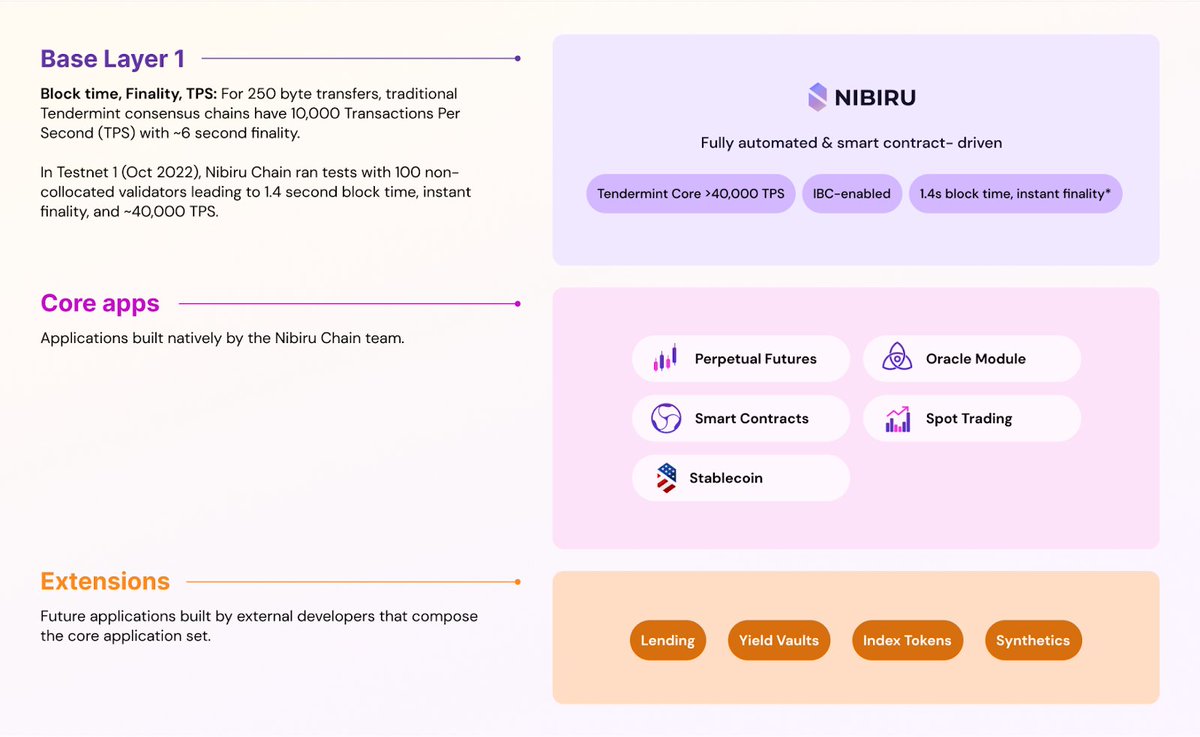The image size is (1200, 737).
Task: Click 'Block time, Finality, TPS:' bold text
Action: coord(128,94)
